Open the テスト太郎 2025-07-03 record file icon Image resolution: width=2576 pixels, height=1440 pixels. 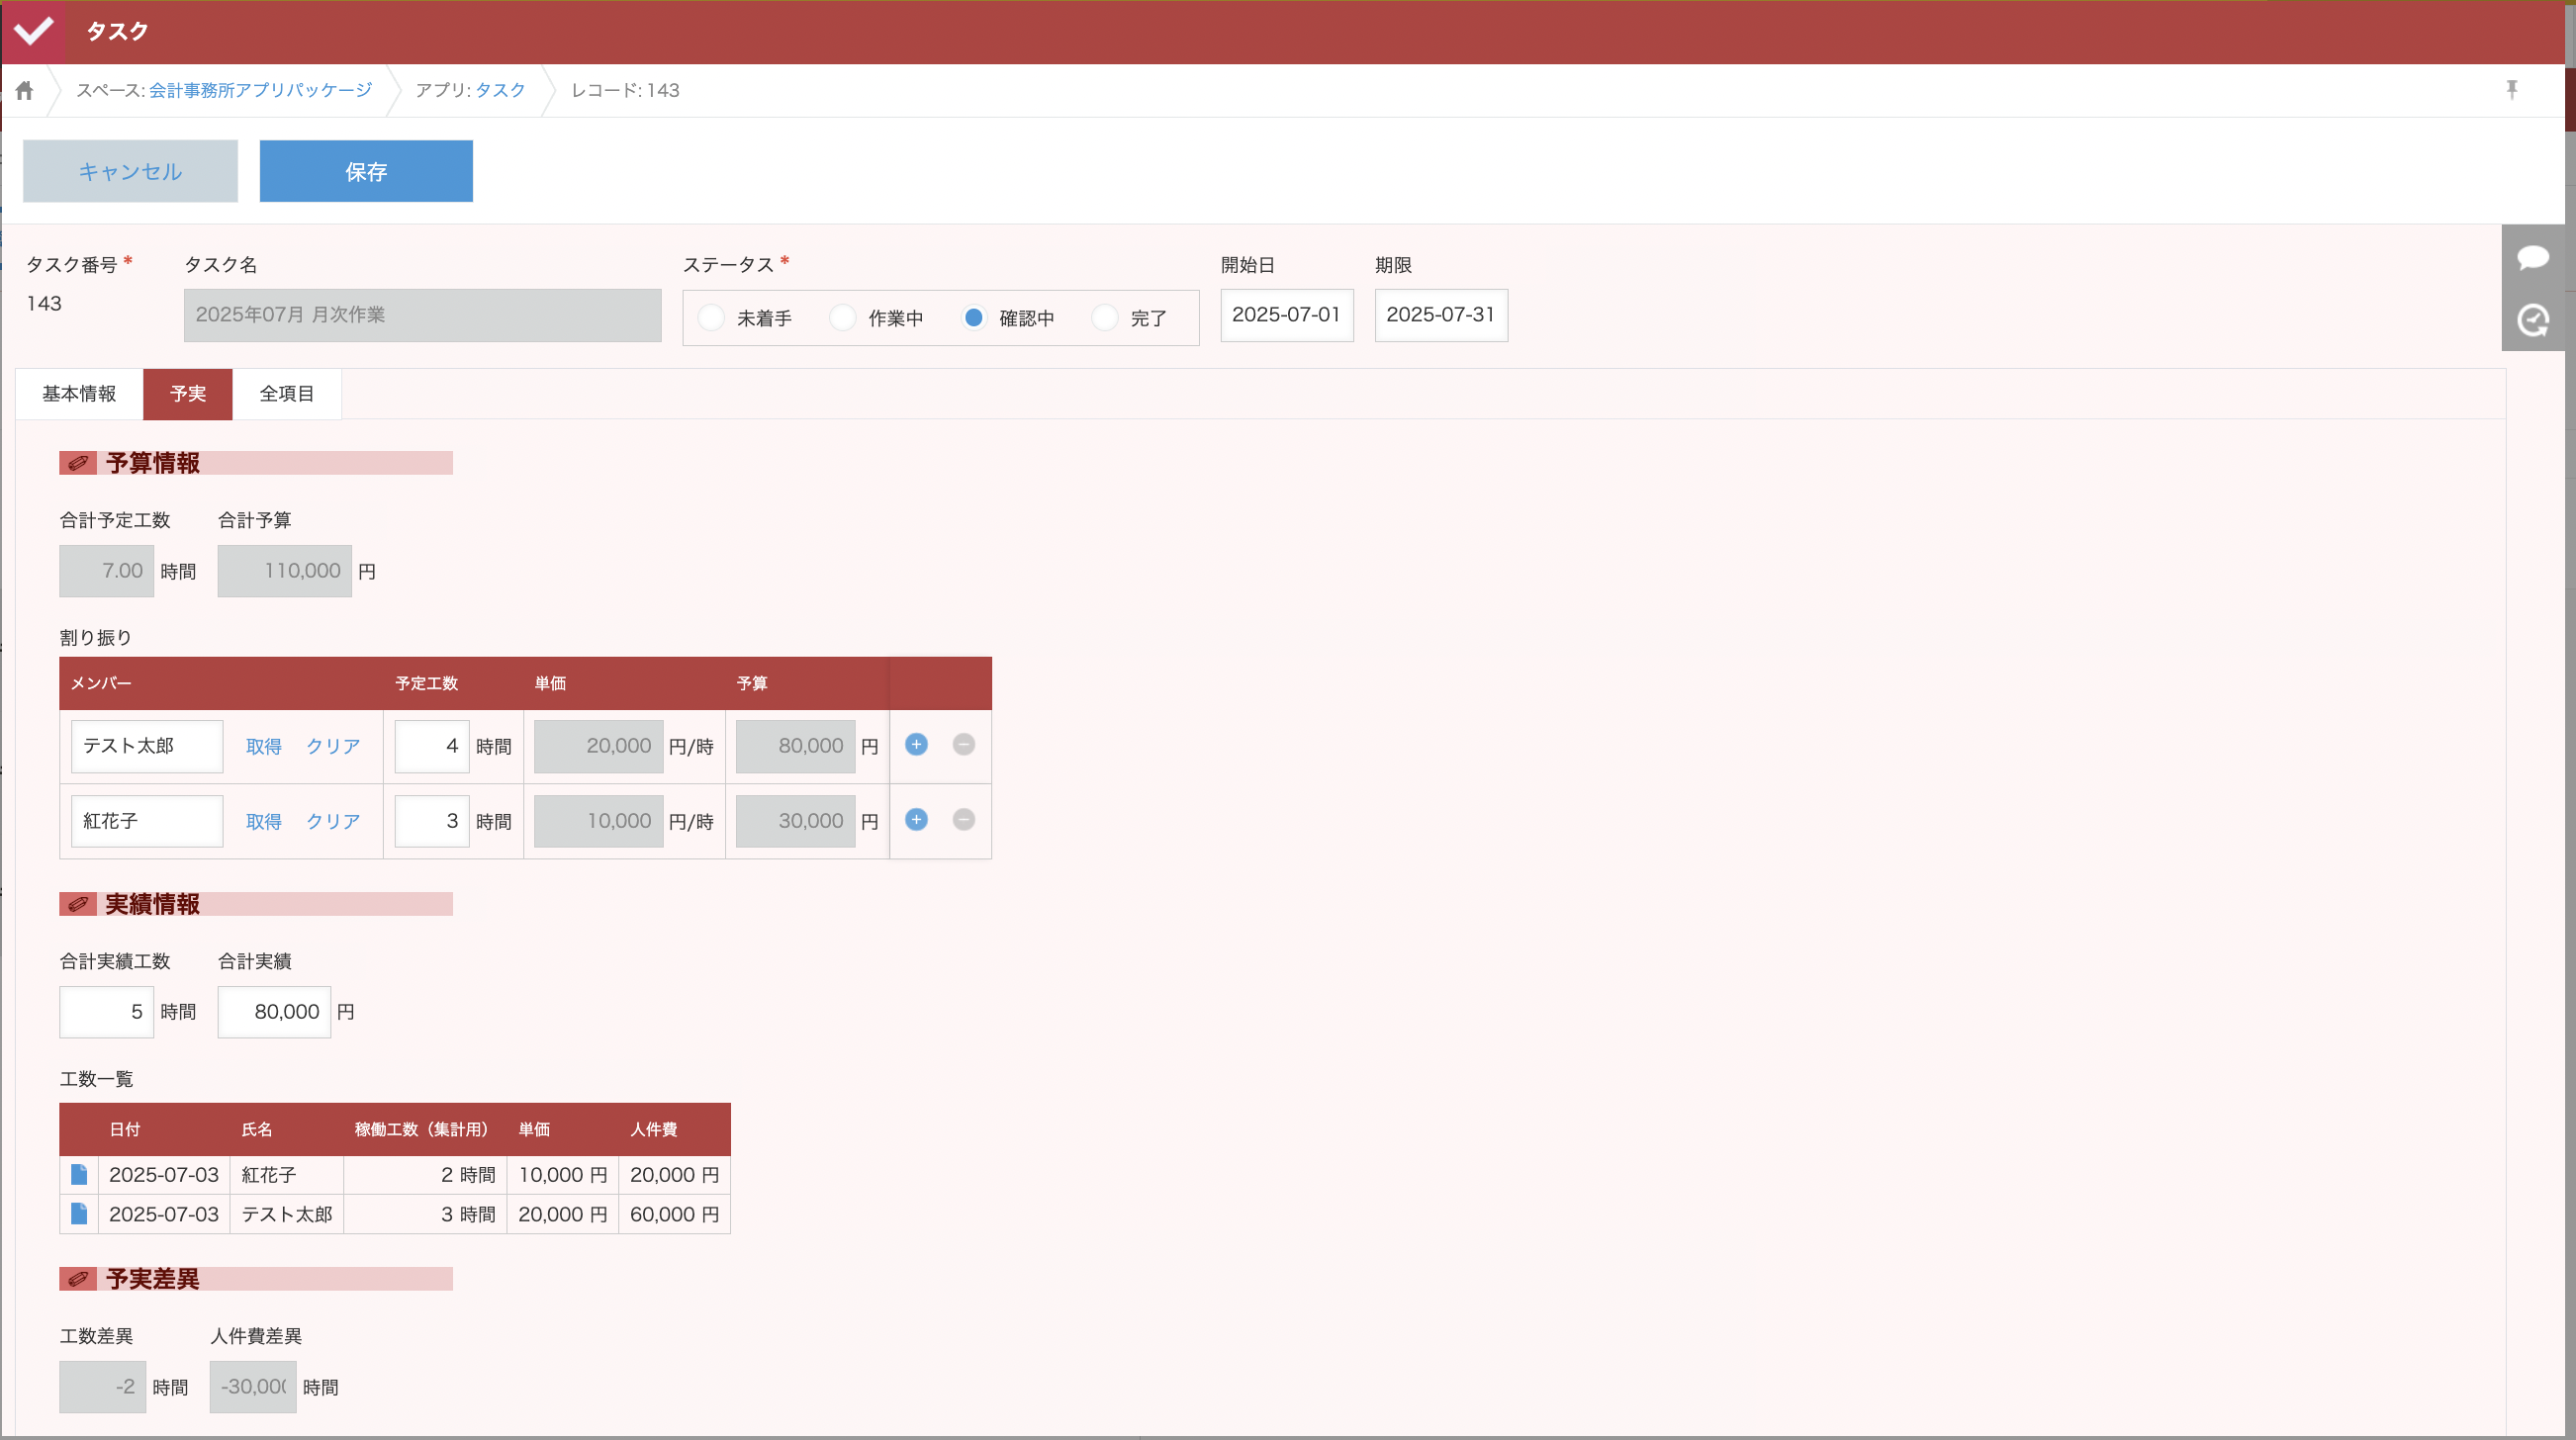click(79, 1213)
